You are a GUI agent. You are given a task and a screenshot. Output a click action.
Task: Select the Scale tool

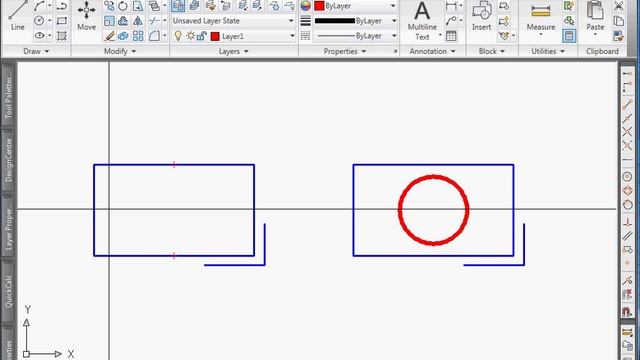[109, 20]
